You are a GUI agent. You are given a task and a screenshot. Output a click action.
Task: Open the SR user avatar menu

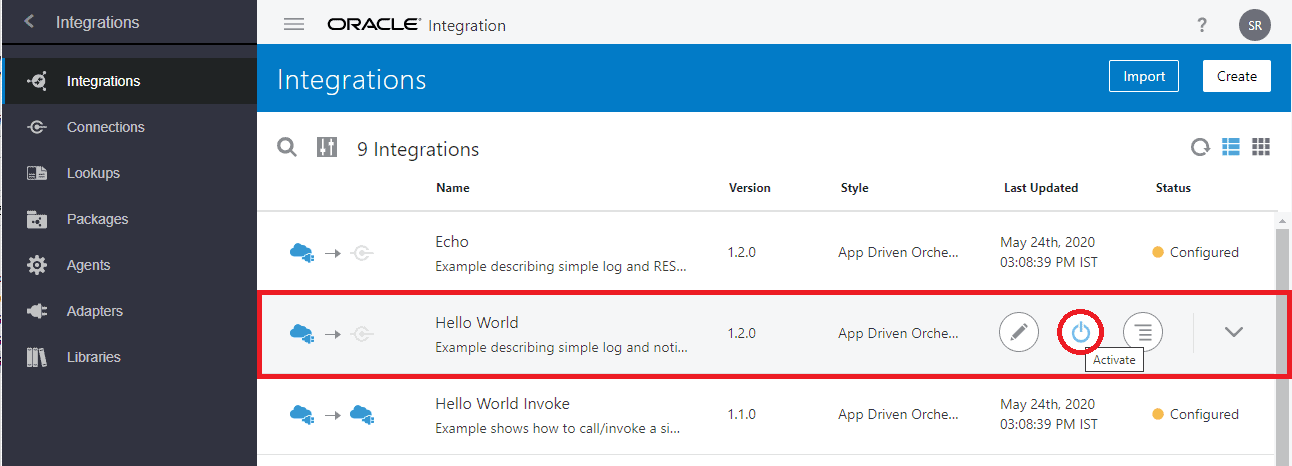click(x=1255, y=25)
